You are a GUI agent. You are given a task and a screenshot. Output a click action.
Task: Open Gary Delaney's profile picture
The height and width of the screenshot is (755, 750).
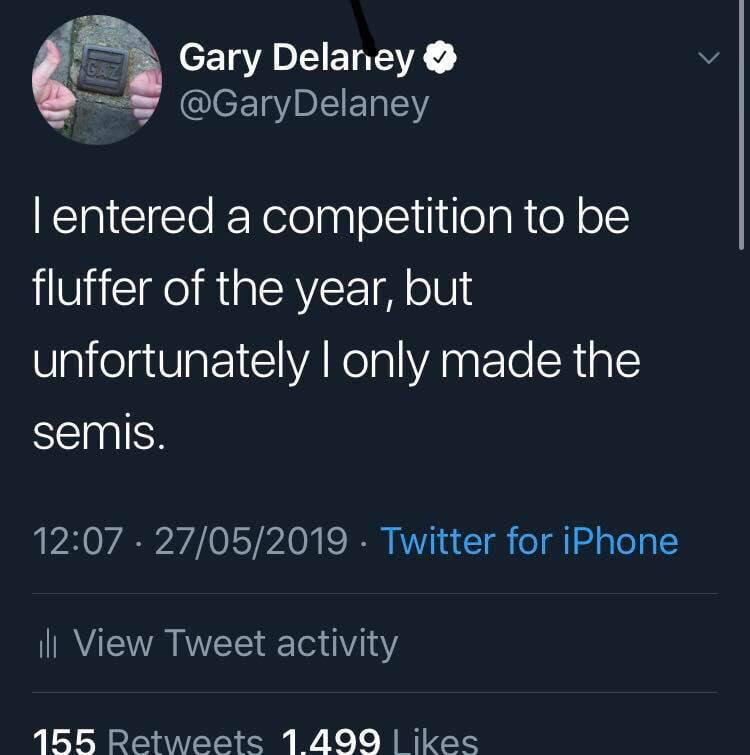pos(97,81)
